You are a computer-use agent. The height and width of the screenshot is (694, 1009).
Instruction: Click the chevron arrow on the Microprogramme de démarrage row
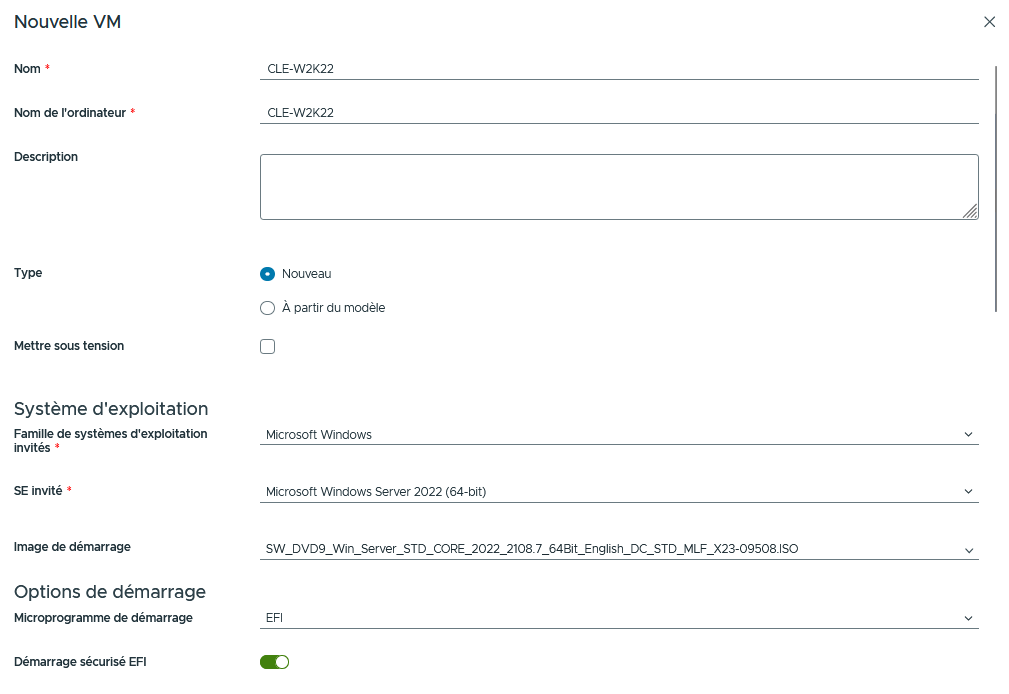coord(967,618)
